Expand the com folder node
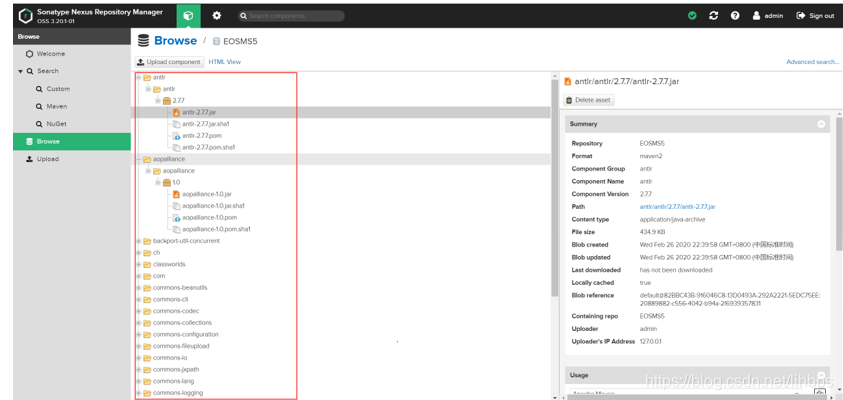Screen dimensions: 843x400 [x=139, y=276]
